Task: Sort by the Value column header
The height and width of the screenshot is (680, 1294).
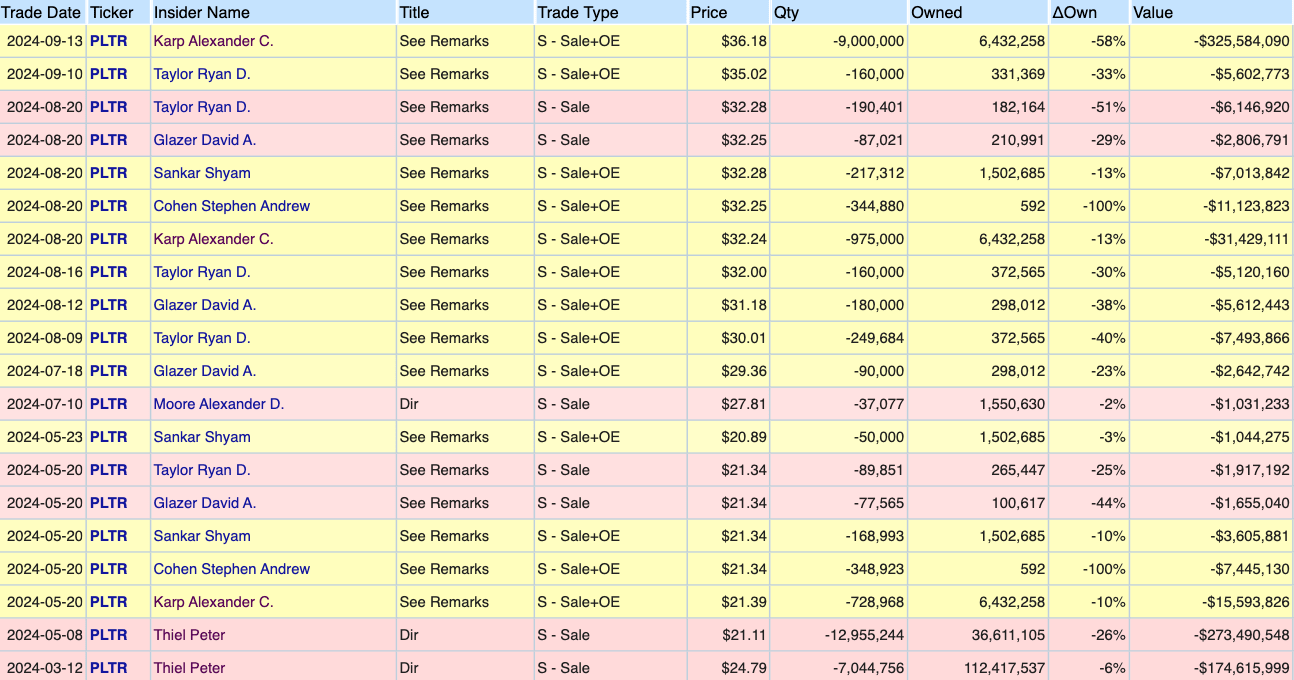Action: click(x=1153, y=13)
